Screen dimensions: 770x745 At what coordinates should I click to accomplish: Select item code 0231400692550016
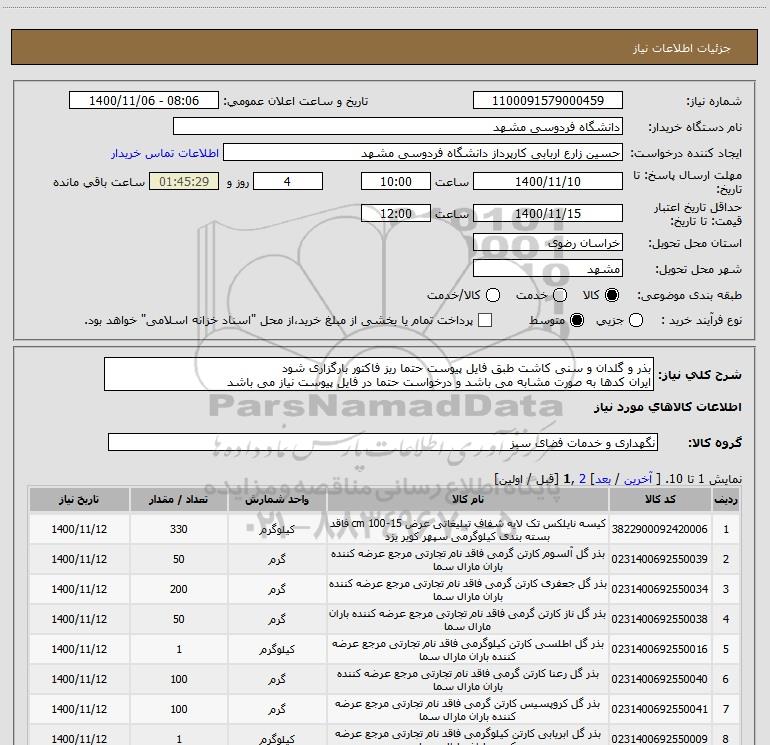(660, 649)
